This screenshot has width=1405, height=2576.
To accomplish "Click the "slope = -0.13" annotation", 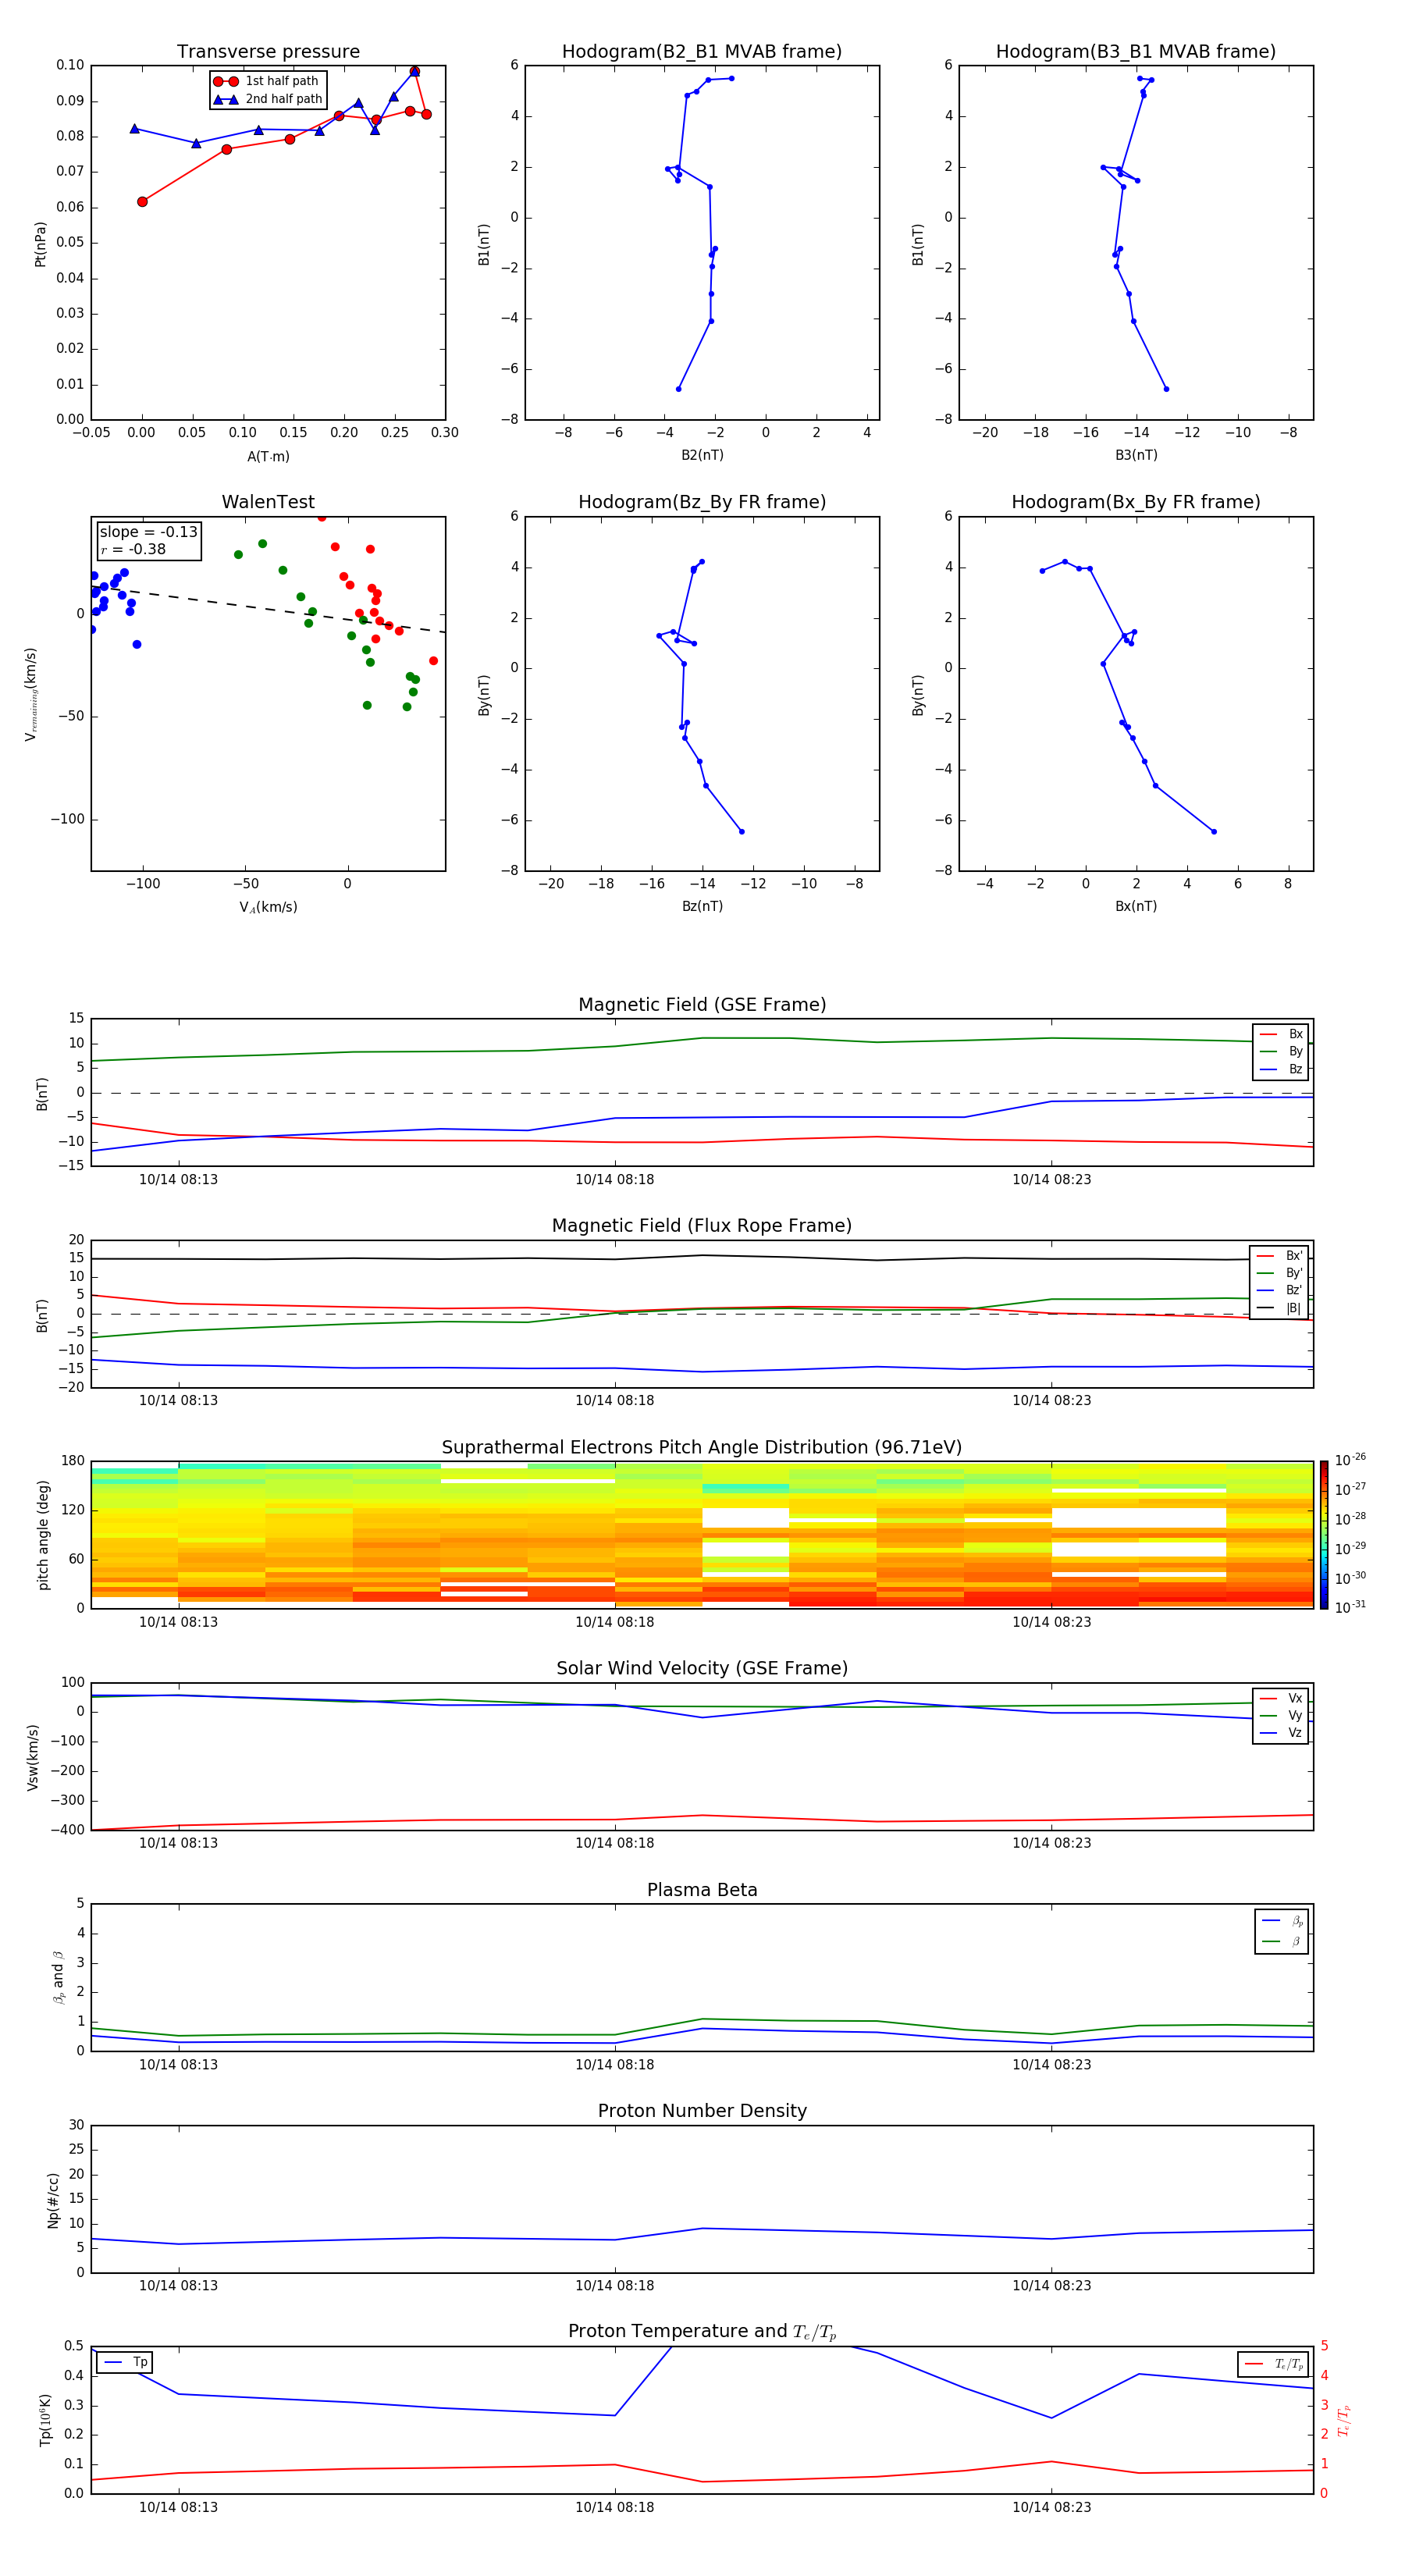I will (x=148, y=532).
